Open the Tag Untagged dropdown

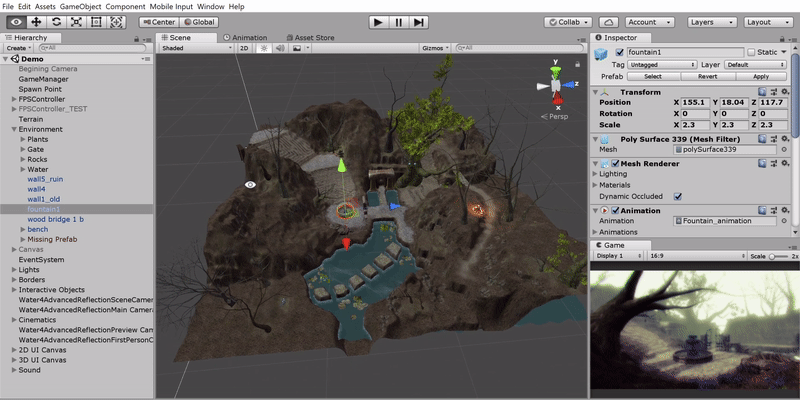click(x=662, y=65)
